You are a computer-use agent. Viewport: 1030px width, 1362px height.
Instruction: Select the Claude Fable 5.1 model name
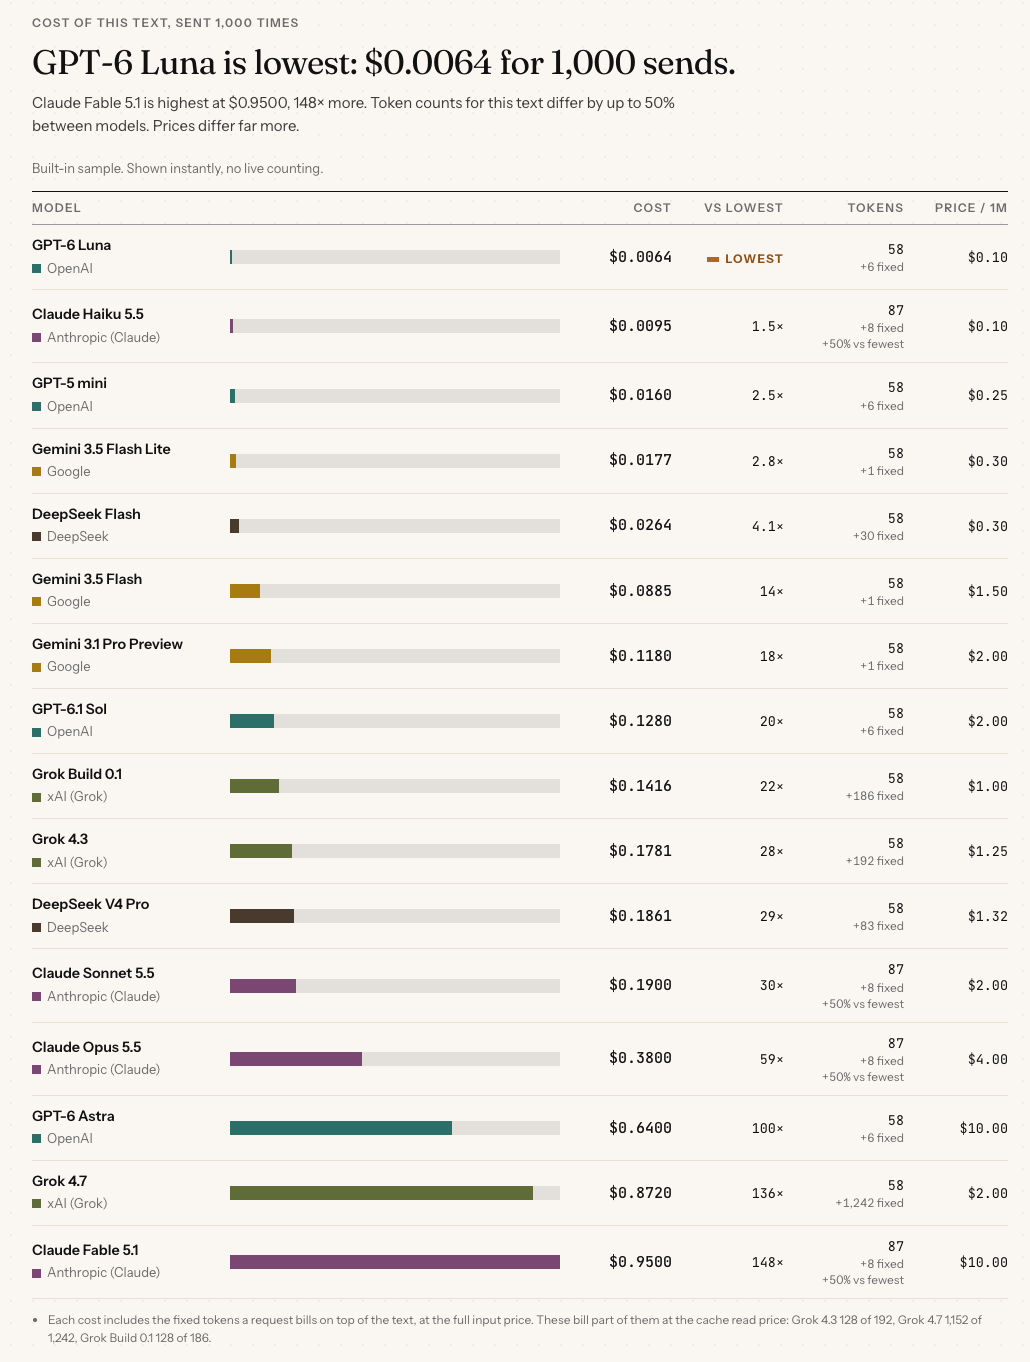click(85, 1250)
